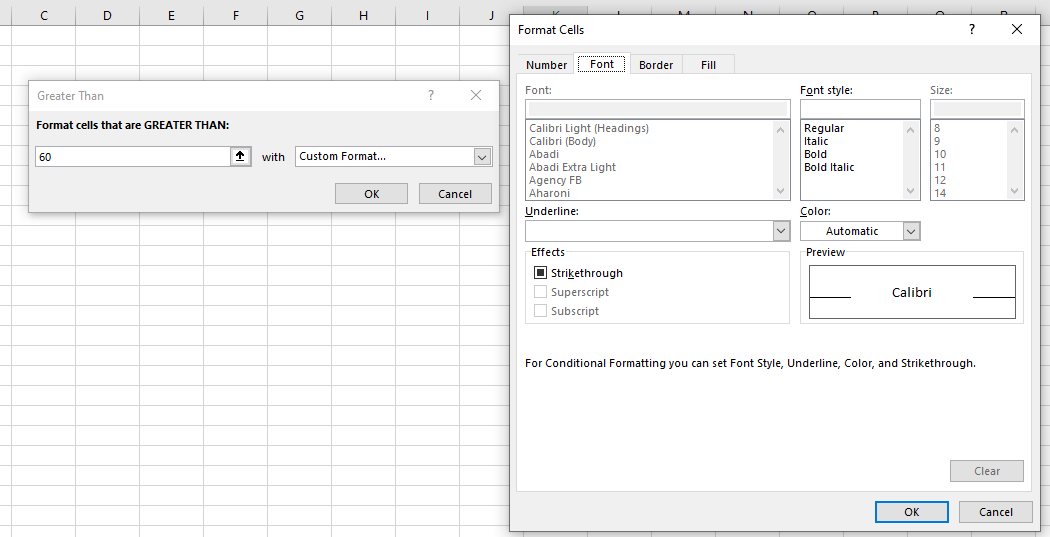
Task: Close the Greater Than dialog
Action: (x=476, y=95)
